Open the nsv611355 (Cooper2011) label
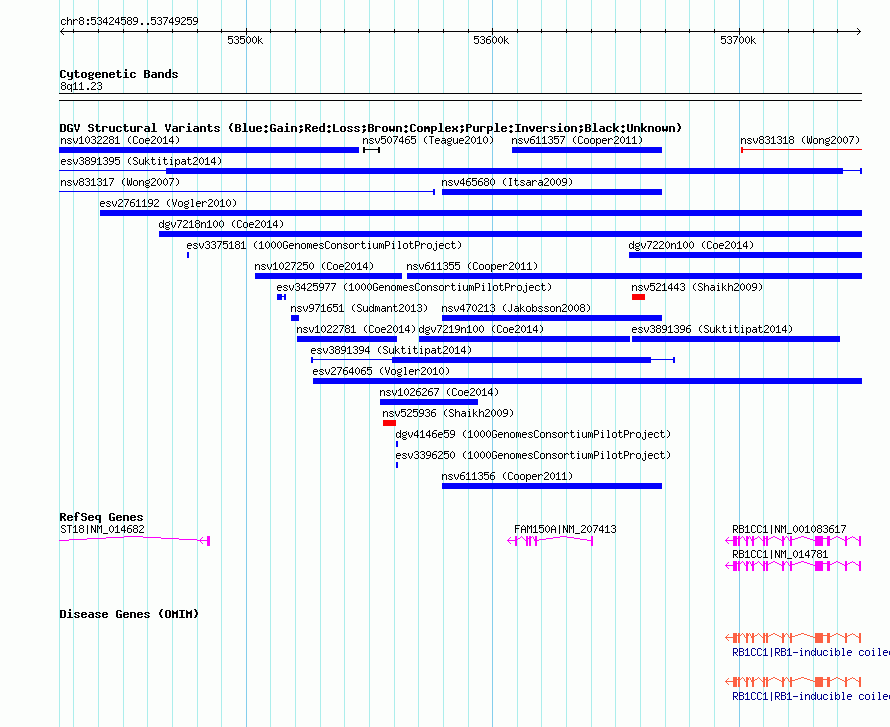The width and height of the screenshot is (890, 727). [x=472, y=266]
